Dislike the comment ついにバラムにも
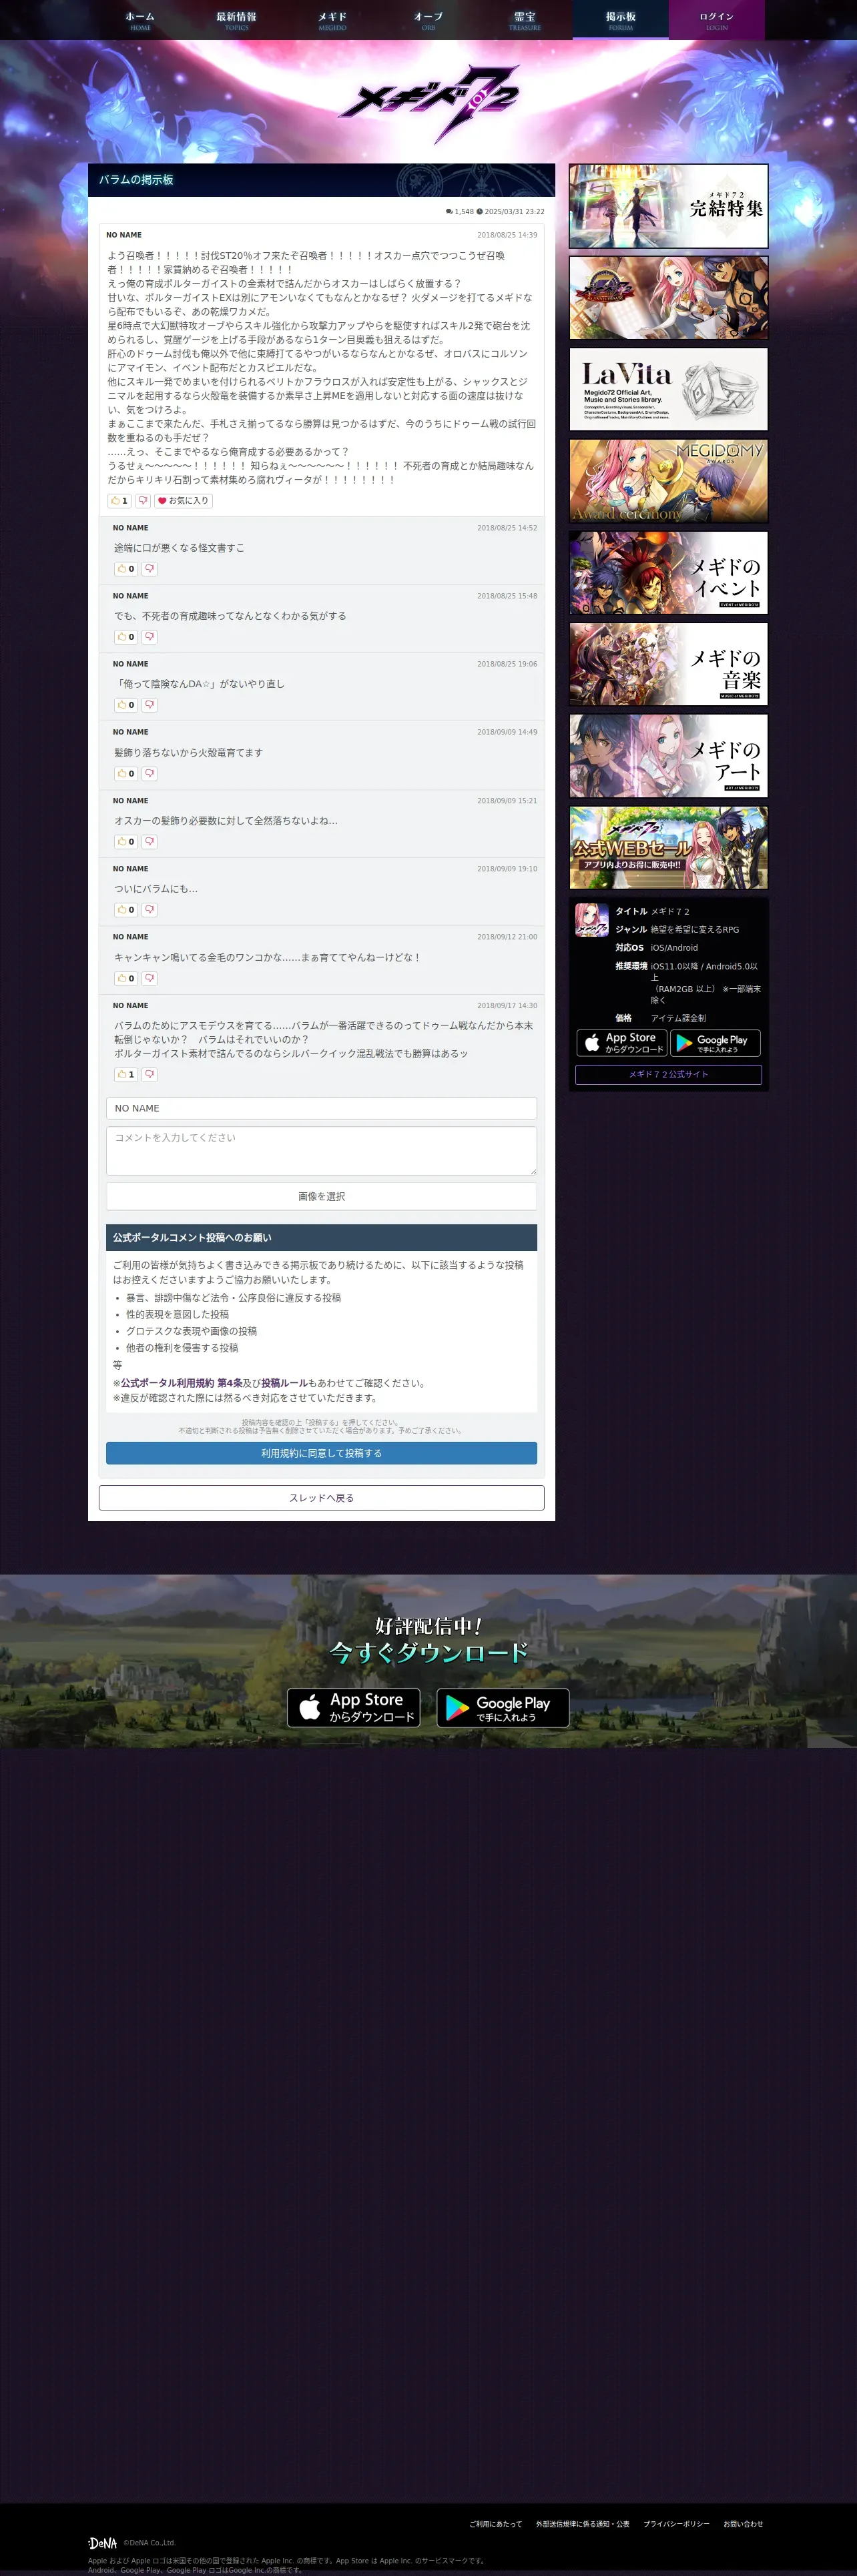This screenshot has height=2576, width=857. pos(149,910)
